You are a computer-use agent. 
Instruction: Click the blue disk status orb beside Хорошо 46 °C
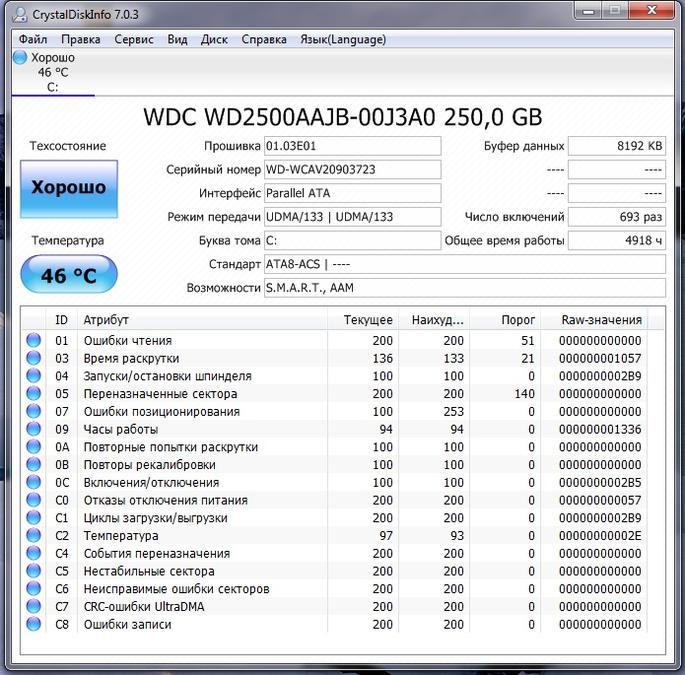point(20,57)
